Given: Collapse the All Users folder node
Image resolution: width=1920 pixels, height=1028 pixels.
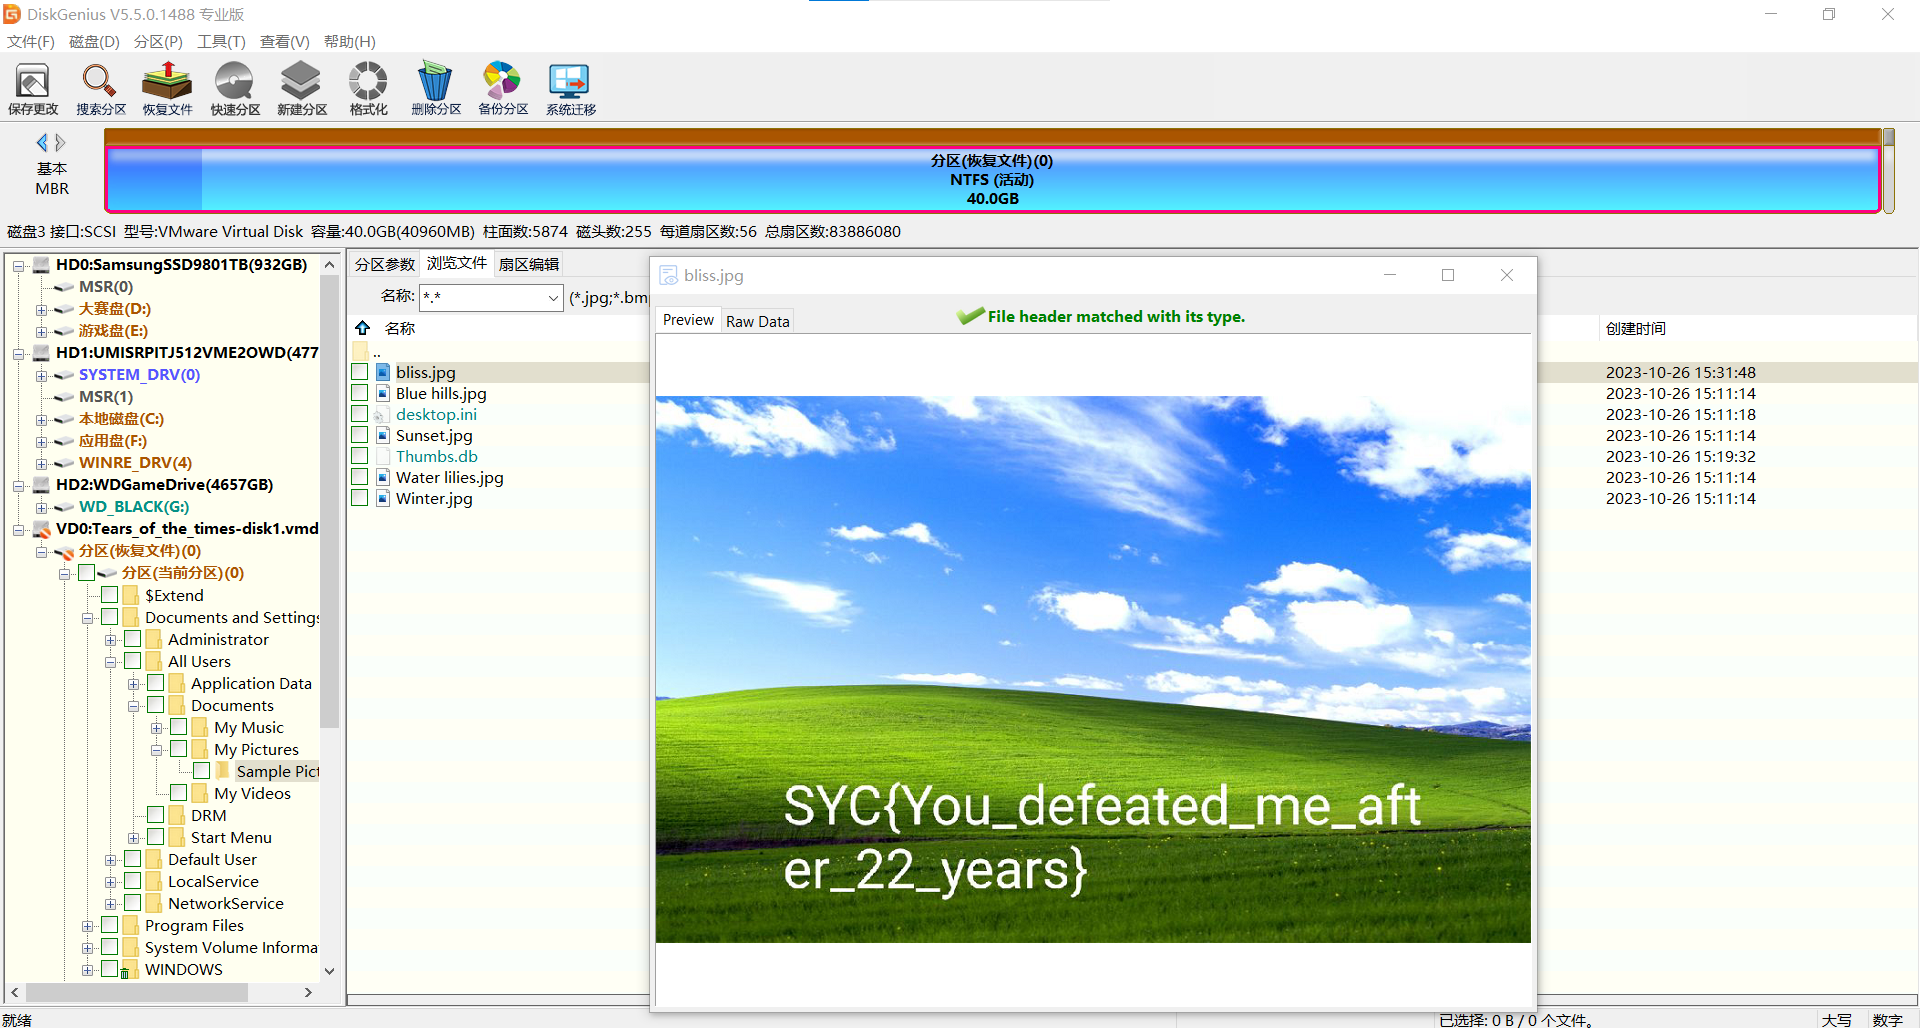Looking at the screenshot, I should click(110, 662).
